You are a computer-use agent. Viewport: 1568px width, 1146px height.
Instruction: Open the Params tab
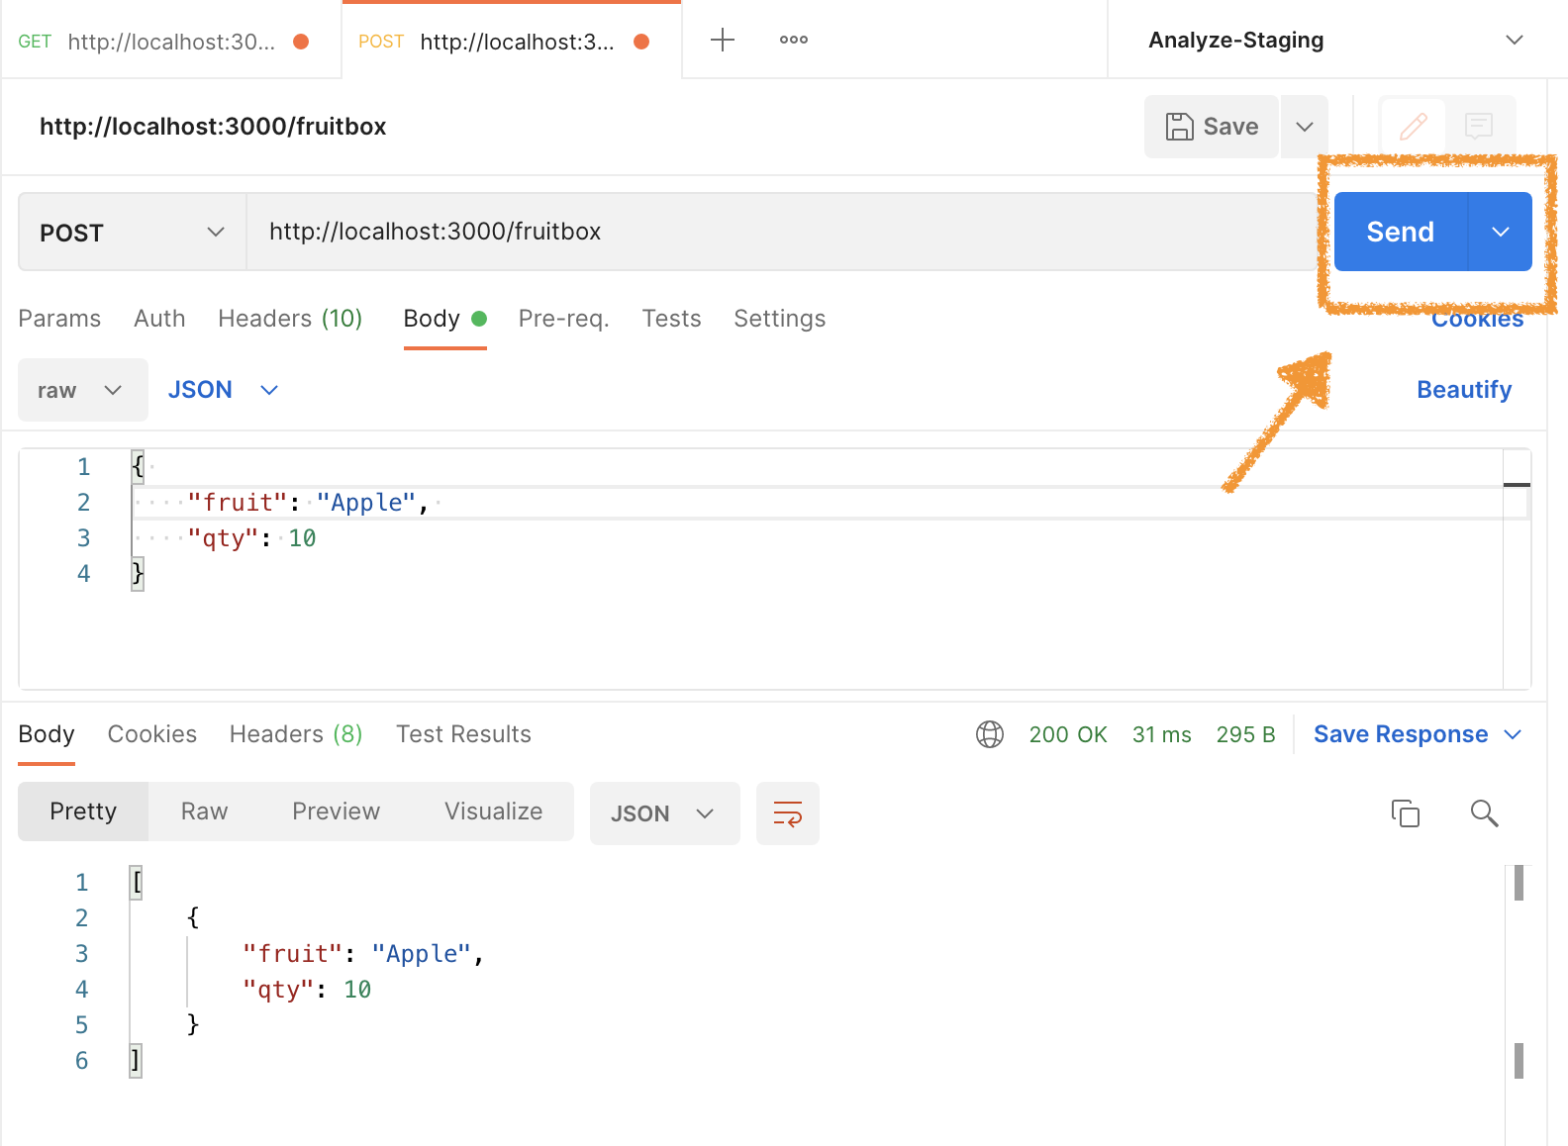60,319
